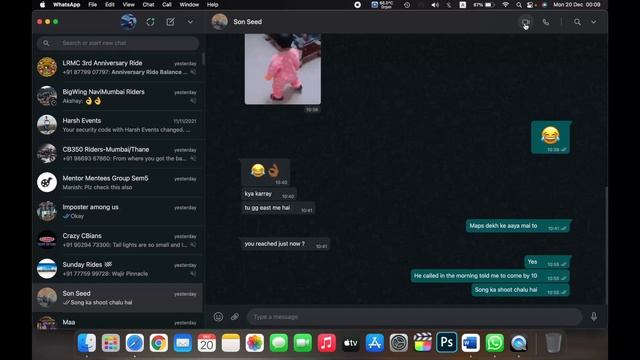The width and height of the screenshot is (640, 360).
Task: Open the Chat menu
Action: point(148,5)
